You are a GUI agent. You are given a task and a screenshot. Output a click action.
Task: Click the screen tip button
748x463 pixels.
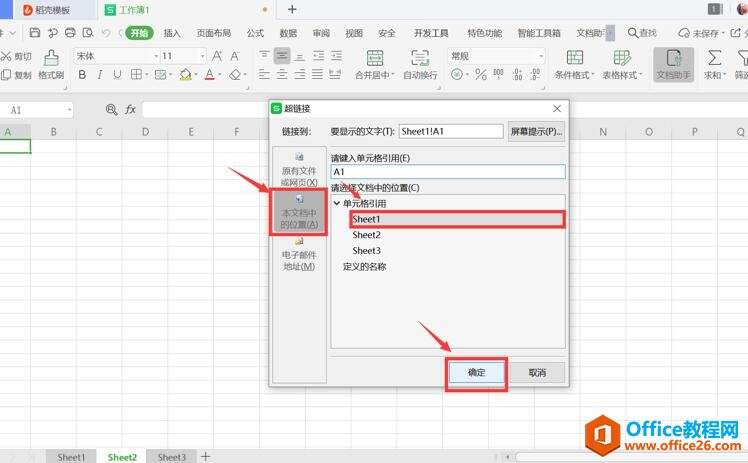click(536, 131)
